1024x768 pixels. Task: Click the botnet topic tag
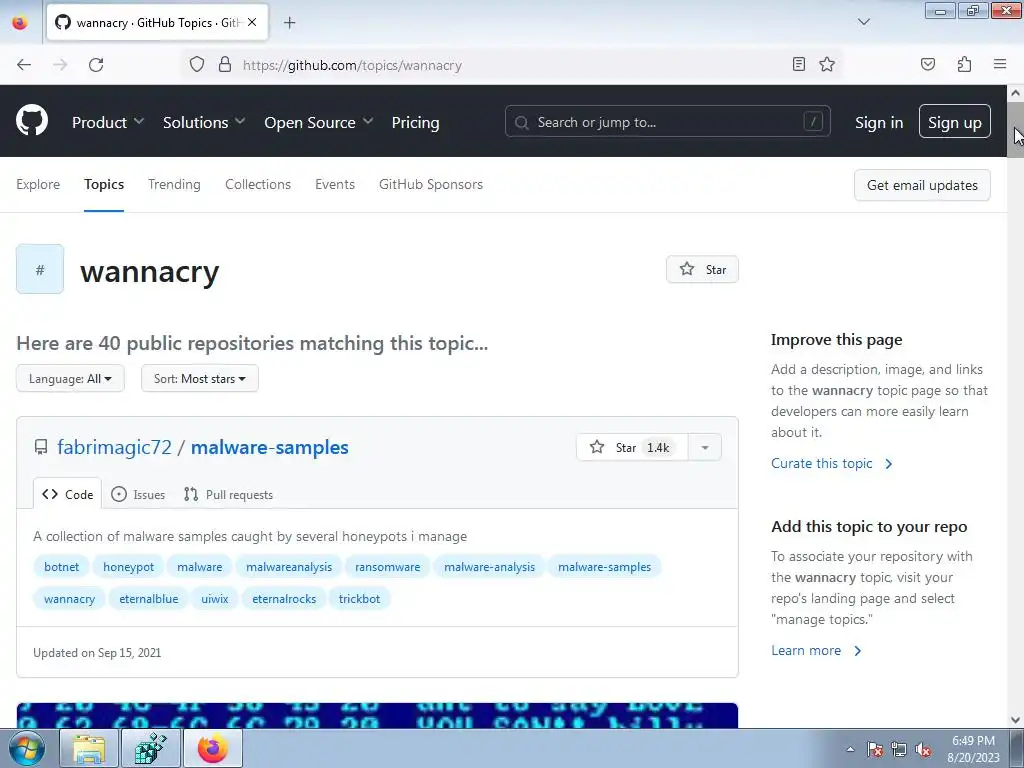[x=61, y=567]
